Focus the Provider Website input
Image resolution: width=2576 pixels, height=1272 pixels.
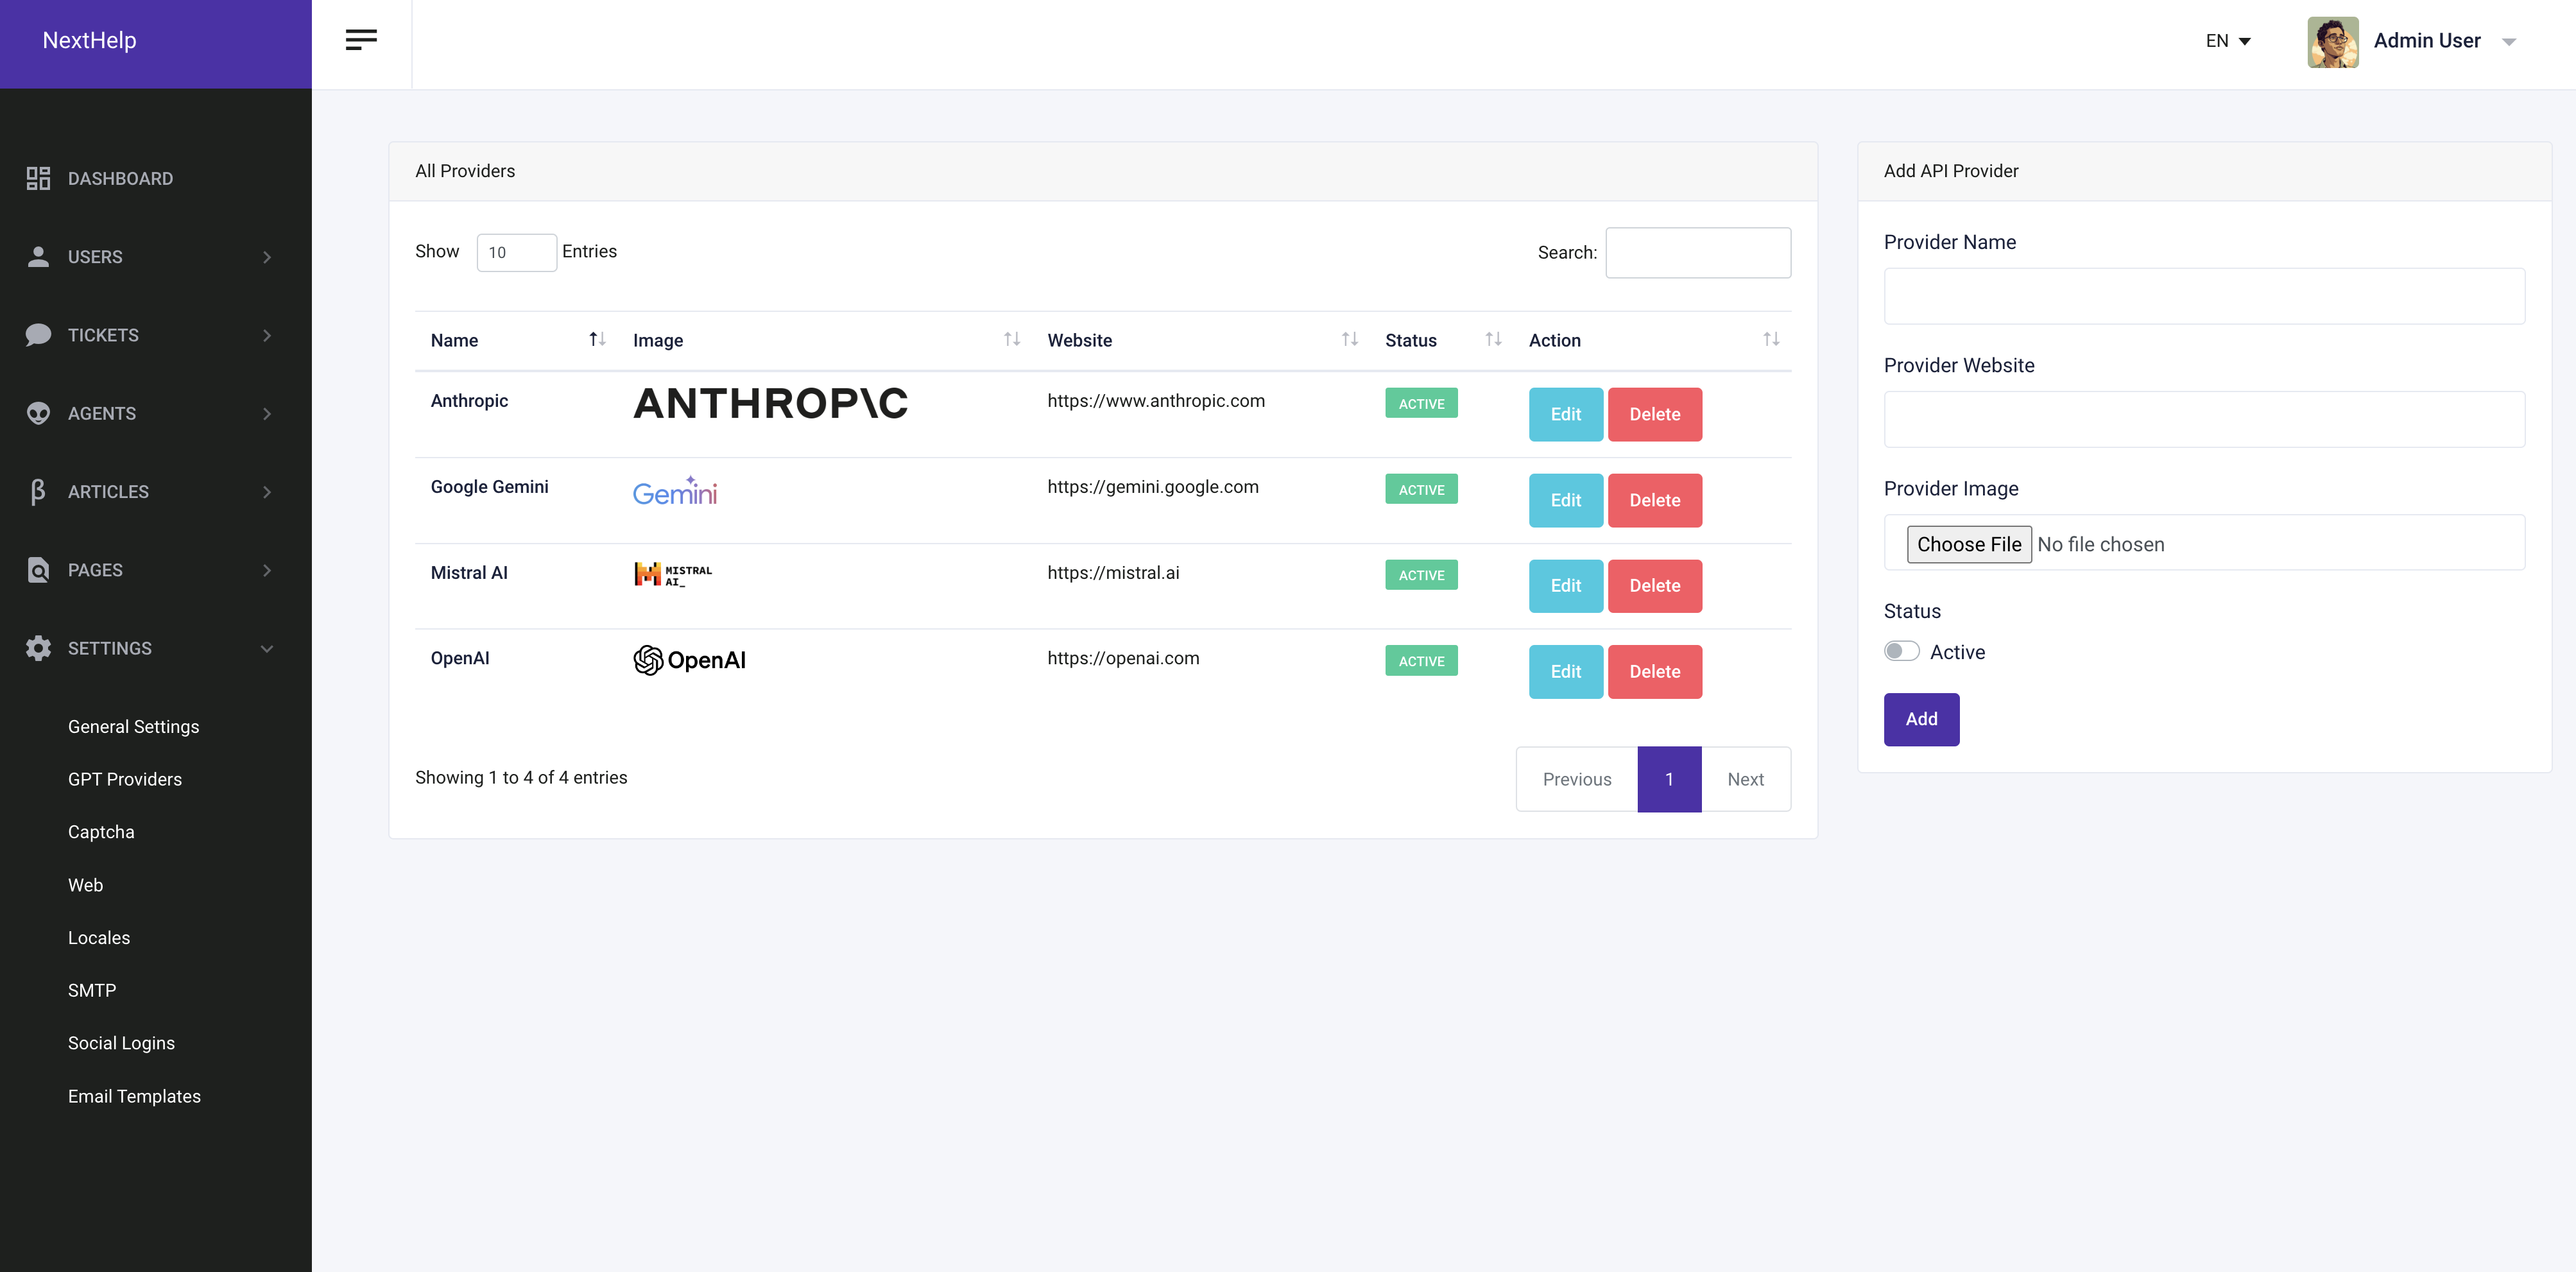click(2204, 419)
